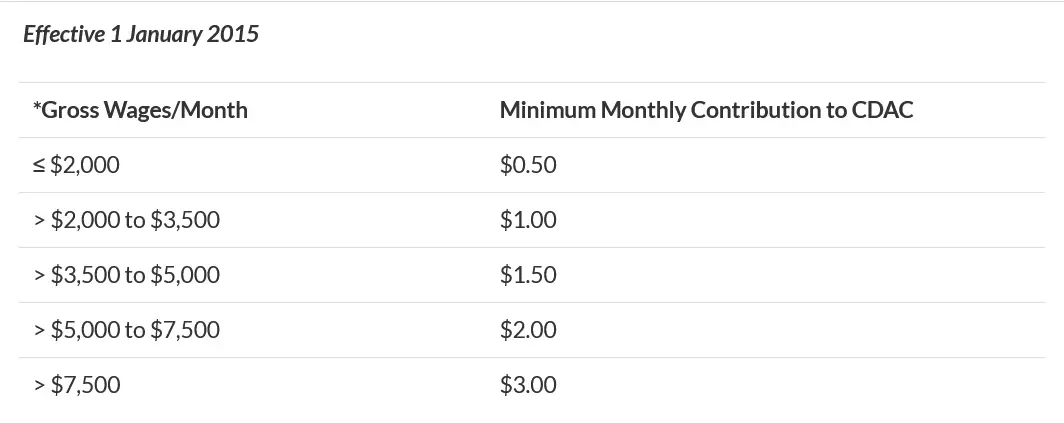The height and width of the screenshot is (423, 1064).
Task: Click the asterisk before 'Gross Wages'
Action: [x=37, y=107]
